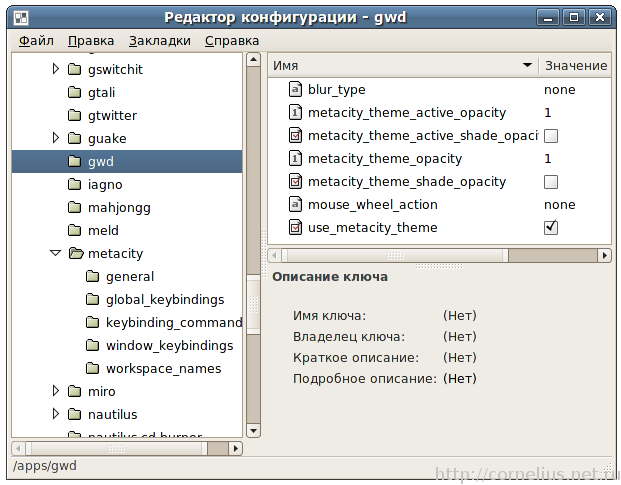
Task: Select the use_metacity_theme key name
Action: 373,228
